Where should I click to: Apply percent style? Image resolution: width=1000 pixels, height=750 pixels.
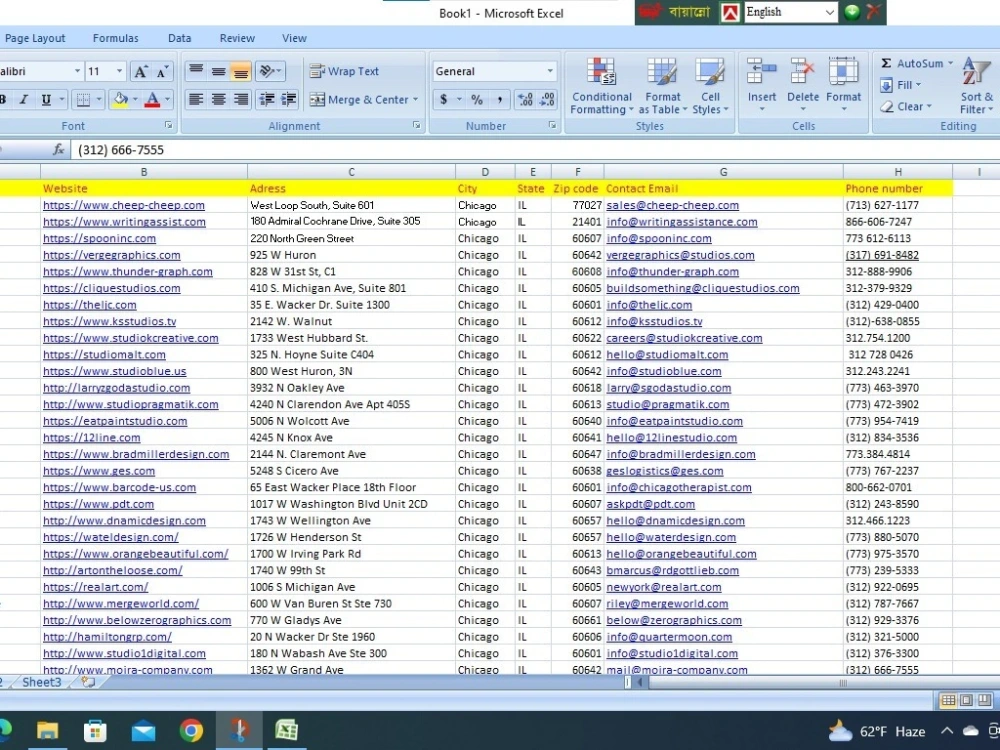point(476,99)
